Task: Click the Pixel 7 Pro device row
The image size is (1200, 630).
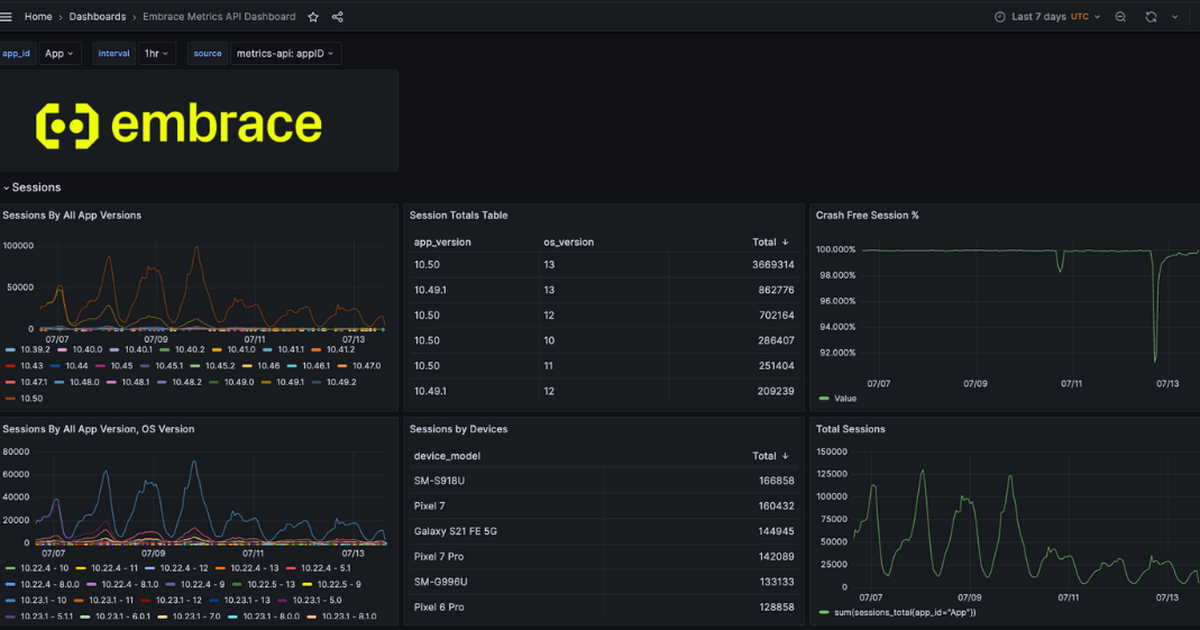Action: pyautogui.click(x=602, y=557)
